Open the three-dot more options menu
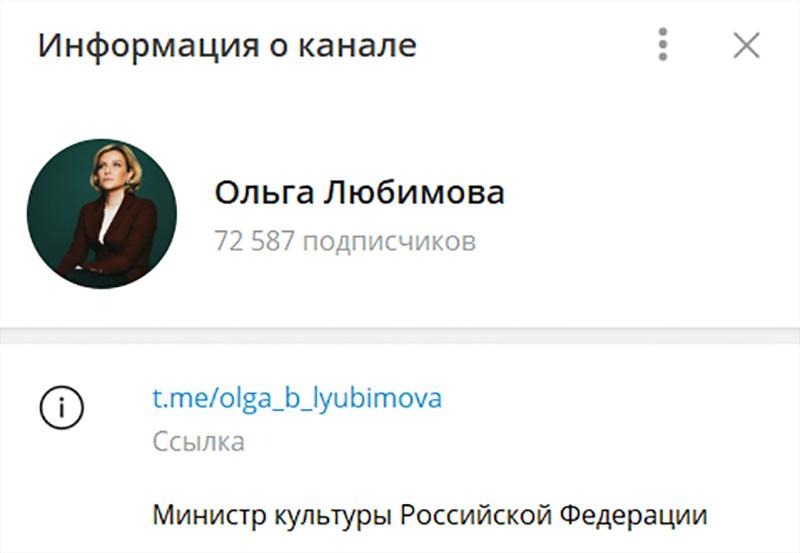 click(x=663, y=45)
